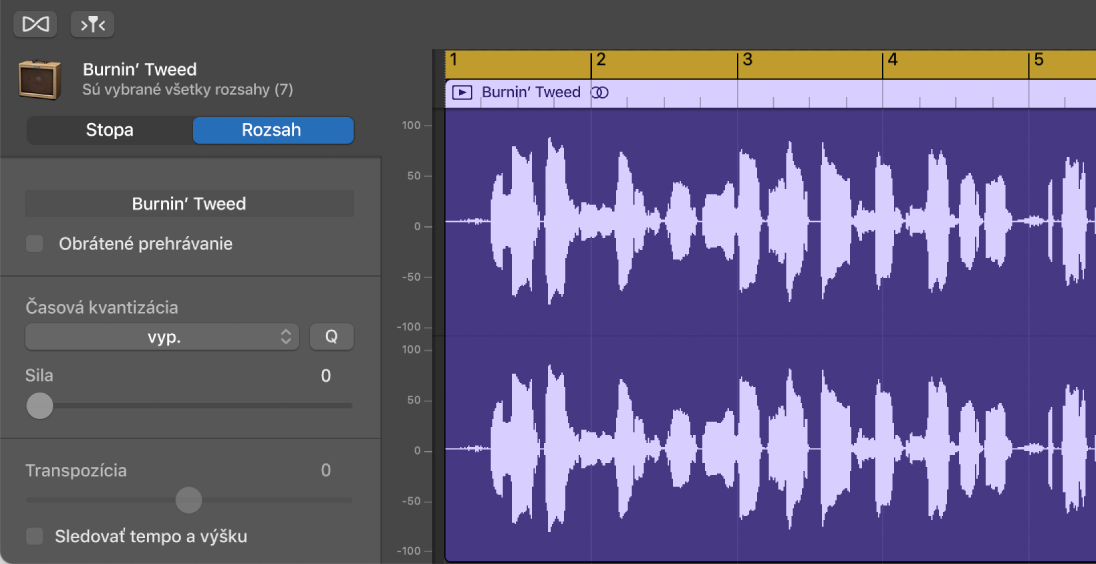Viewport: 1096px width, 564px height.
Task: Click the loop icon beside region name
Action: [x=600, y=93]
